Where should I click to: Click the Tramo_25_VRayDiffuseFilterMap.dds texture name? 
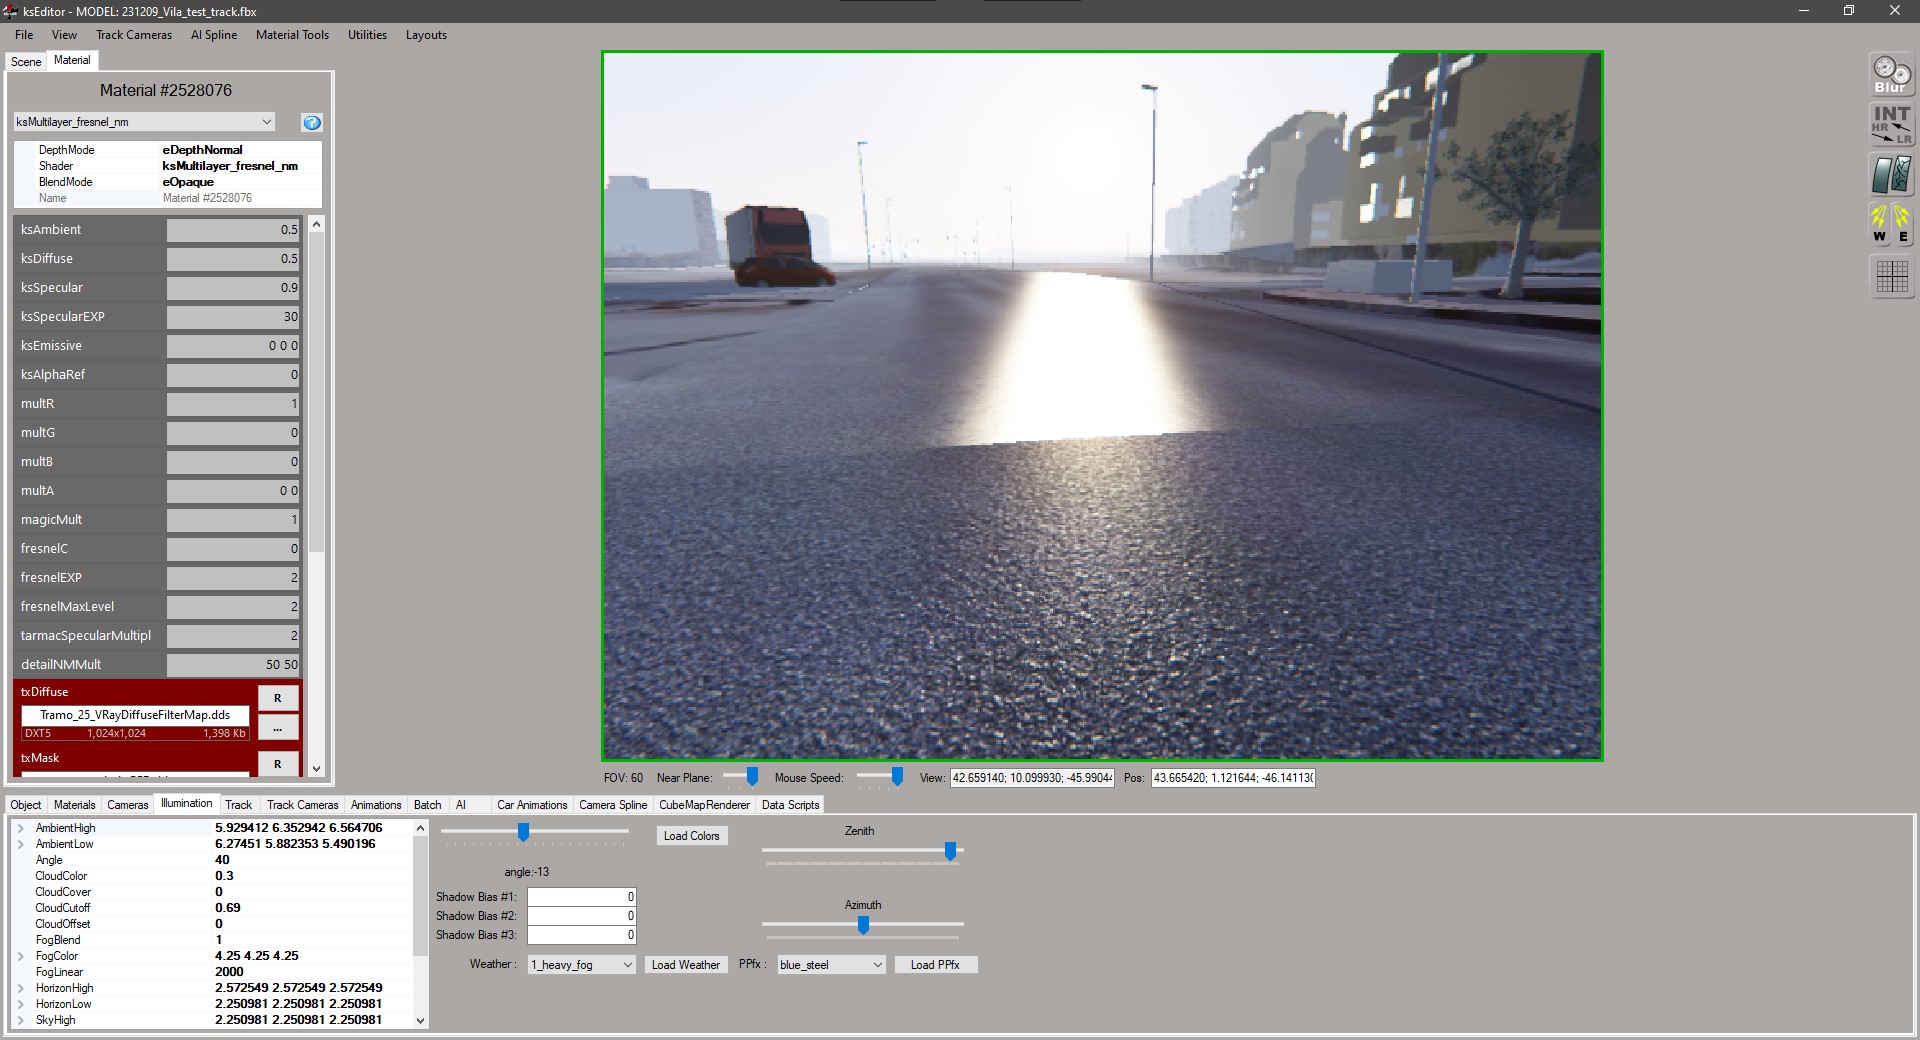click(x=135, y=715)
